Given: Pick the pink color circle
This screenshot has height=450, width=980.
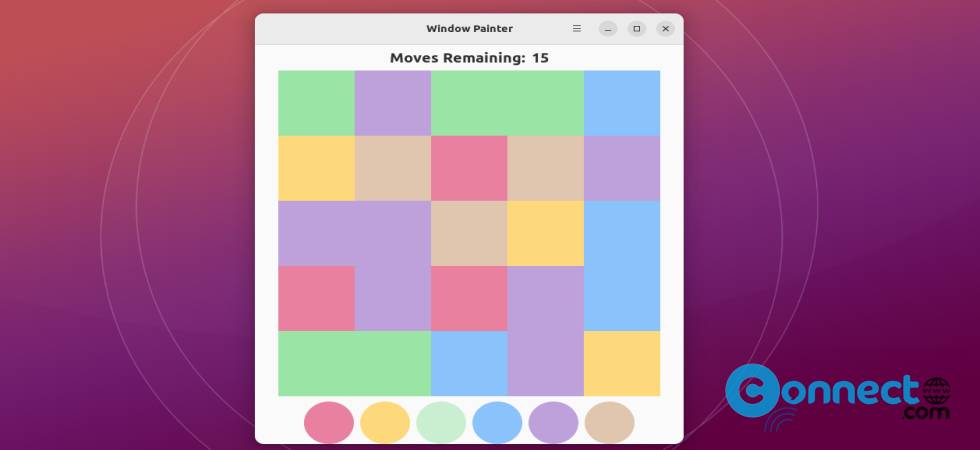Looking at the screenshot, I should [x=329, y=422].
